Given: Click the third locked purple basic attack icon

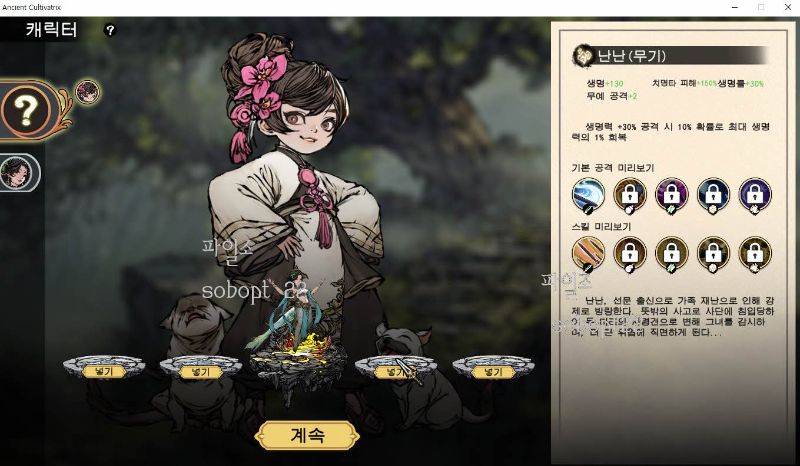Looking at the screenshot, I should 671,194.
